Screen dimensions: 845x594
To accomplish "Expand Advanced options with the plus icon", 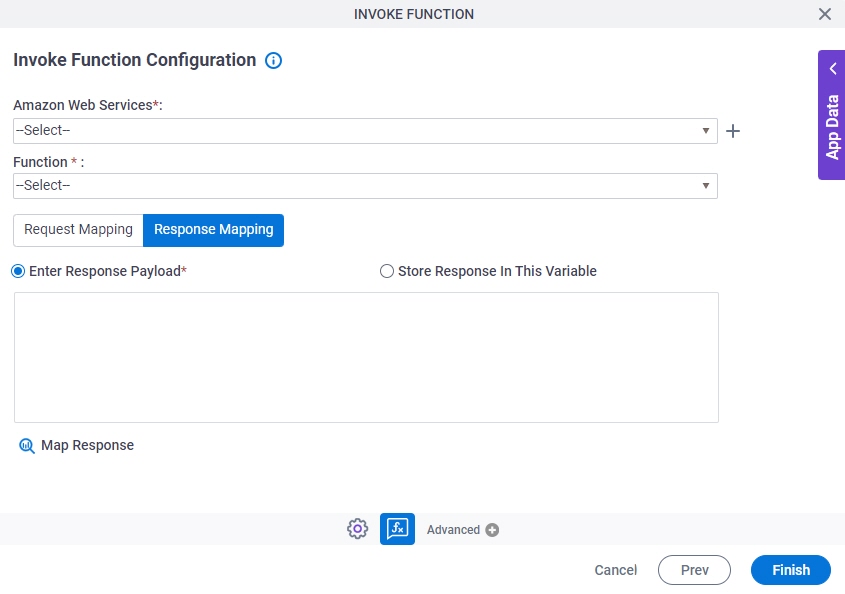I will [x=491, y=530].
